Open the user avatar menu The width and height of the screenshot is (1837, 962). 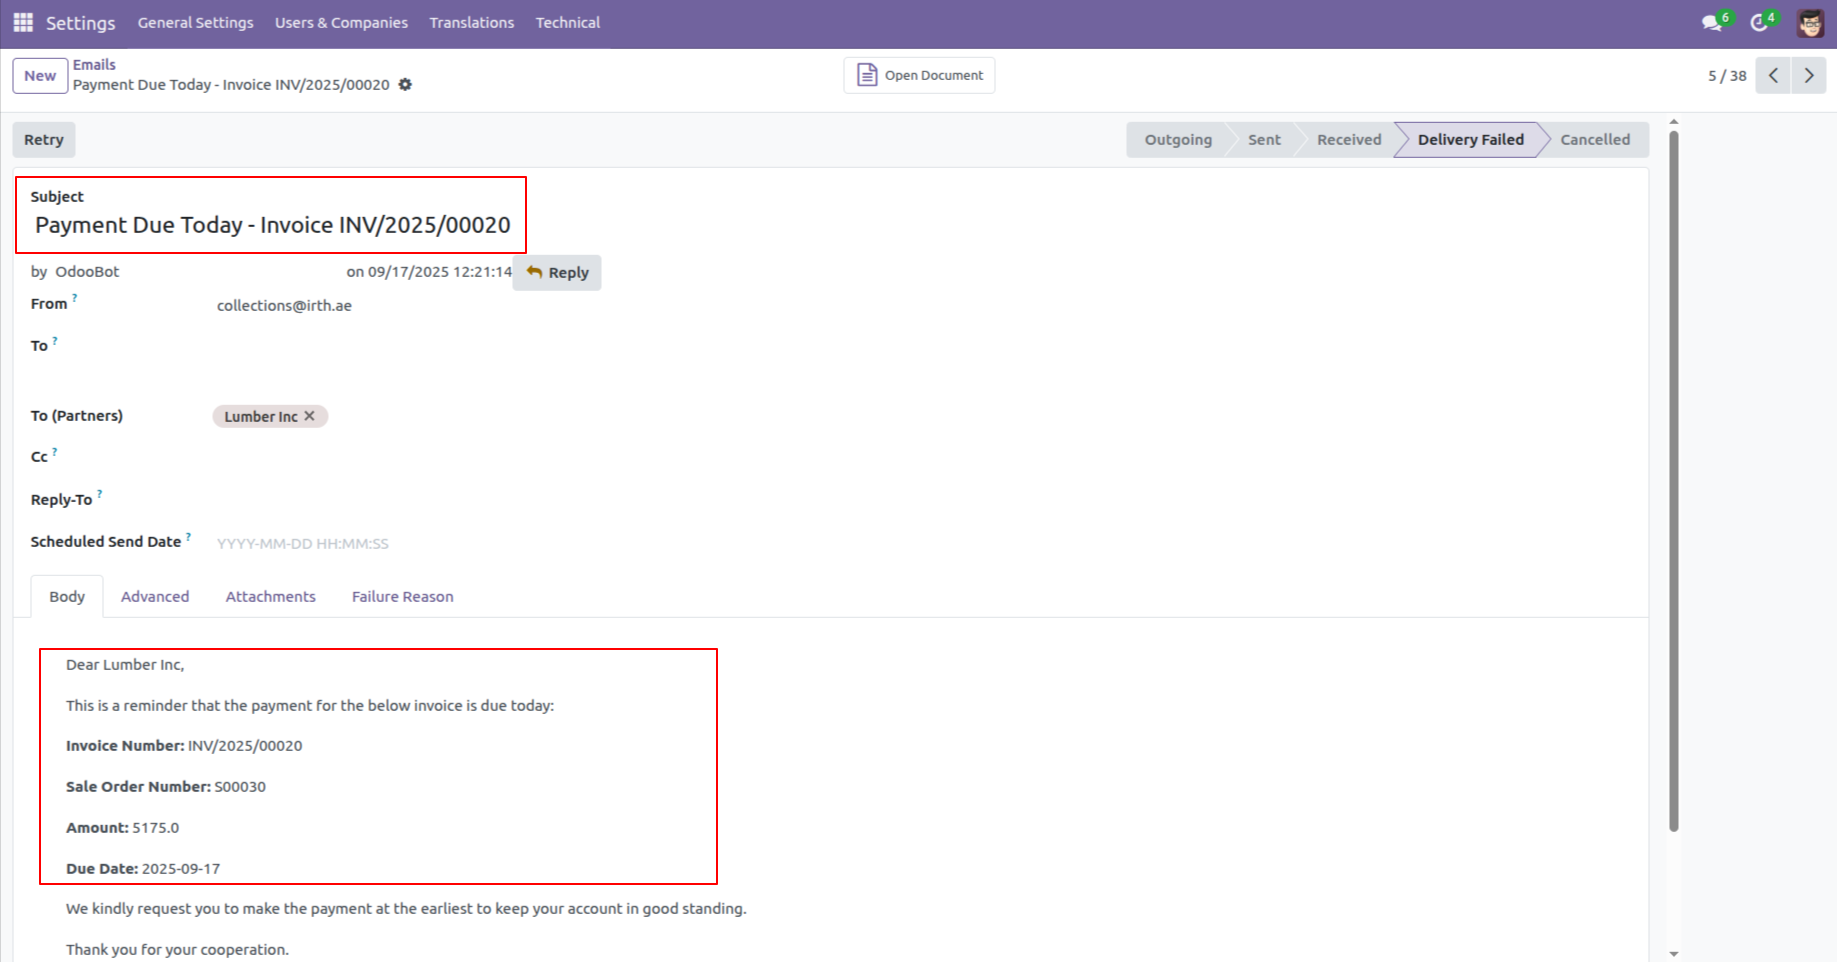pos(1810,23)
